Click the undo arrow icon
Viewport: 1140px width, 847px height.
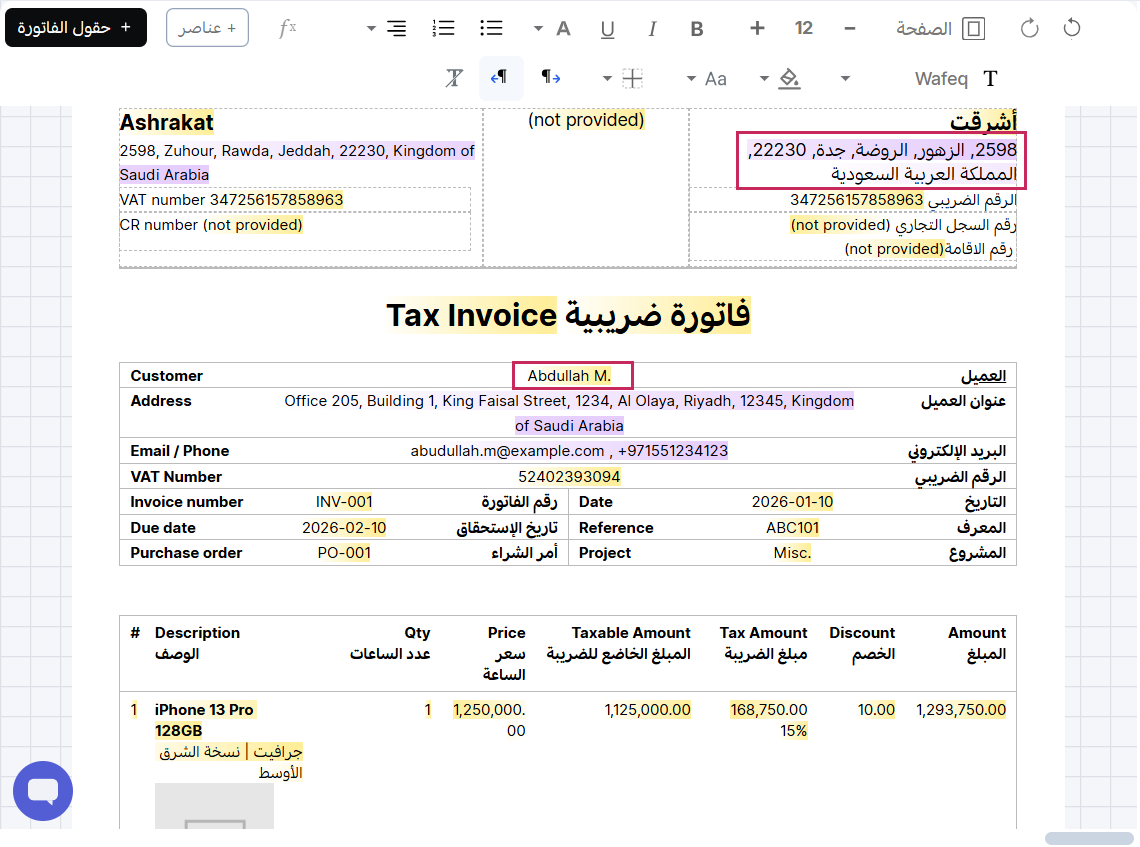1072,28
